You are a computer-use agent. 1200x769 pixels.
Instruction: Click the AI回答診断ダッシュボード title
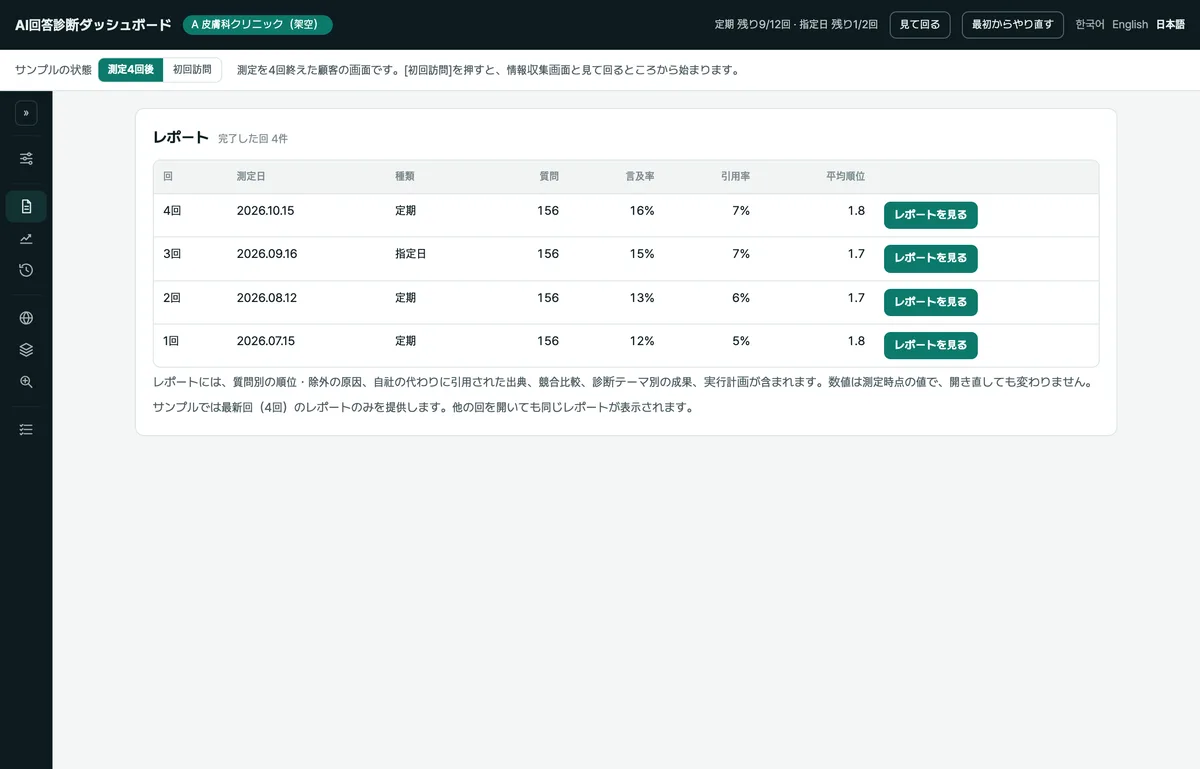tap(94, 24)
